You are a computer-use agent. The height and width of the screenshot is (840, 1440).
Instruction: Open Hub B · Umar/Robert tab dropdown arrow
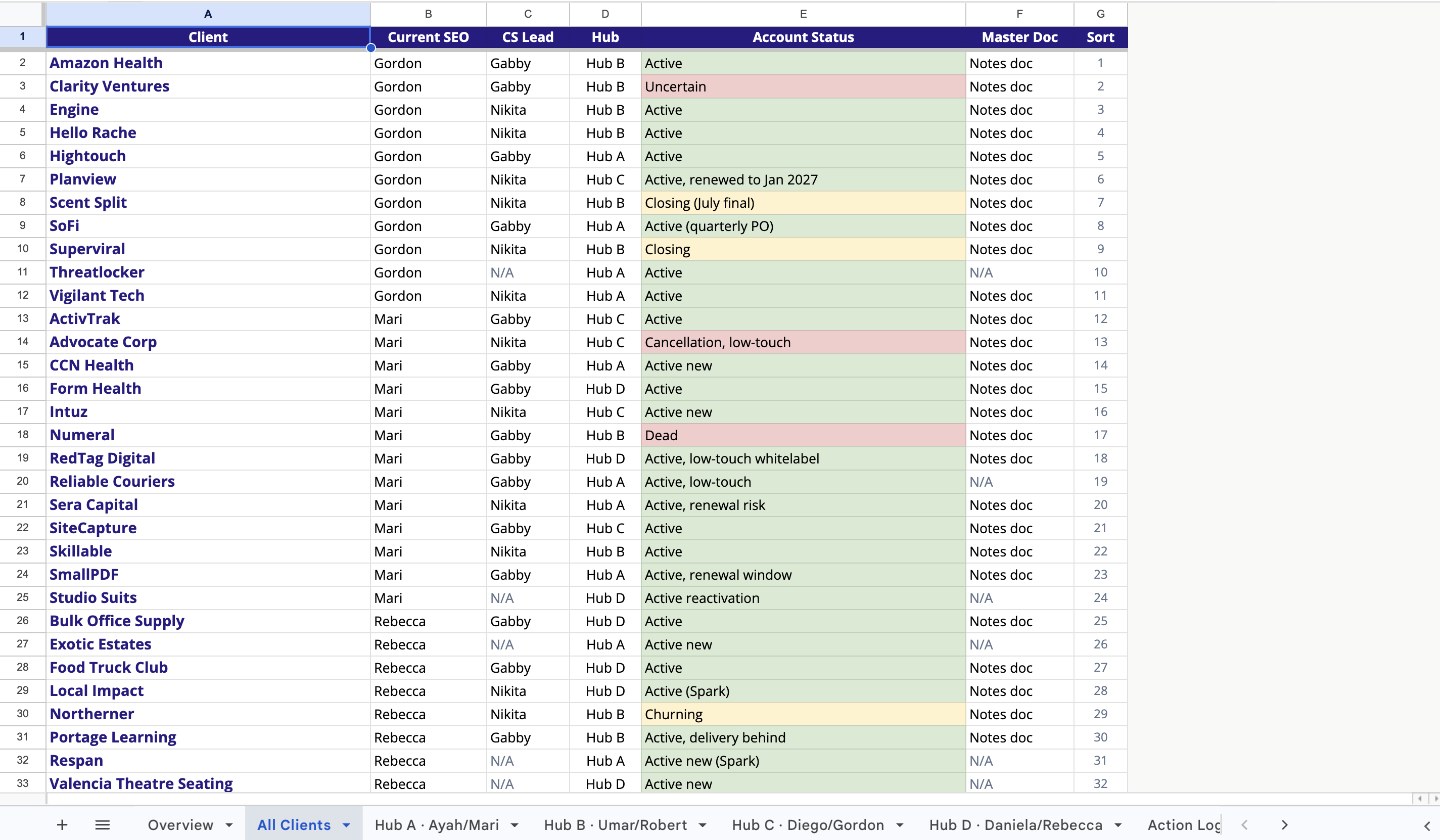703,826
